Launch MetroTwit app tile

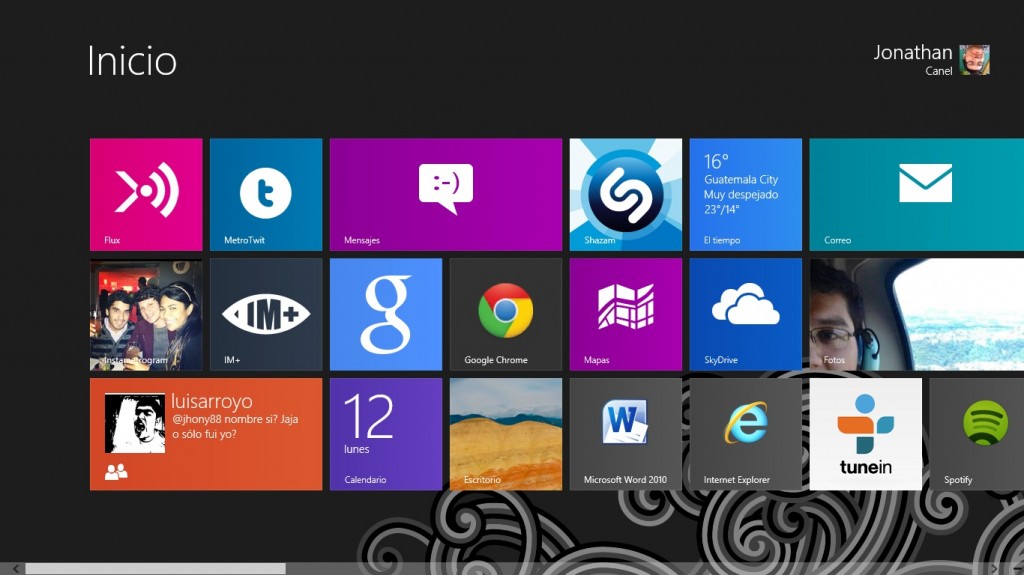(266, 194)
